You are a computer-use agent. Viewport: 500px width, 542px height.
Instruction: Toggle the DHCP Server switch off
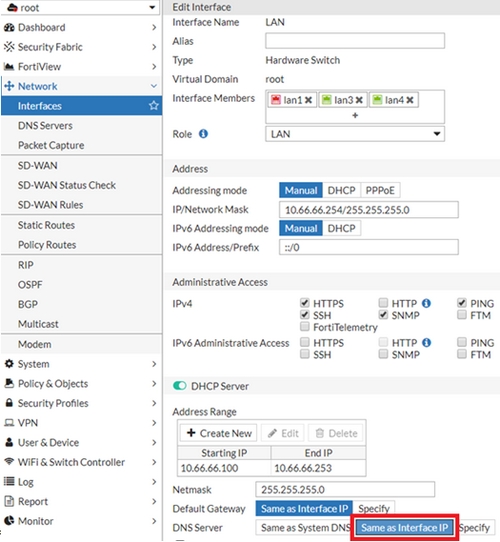pos(180,386)
